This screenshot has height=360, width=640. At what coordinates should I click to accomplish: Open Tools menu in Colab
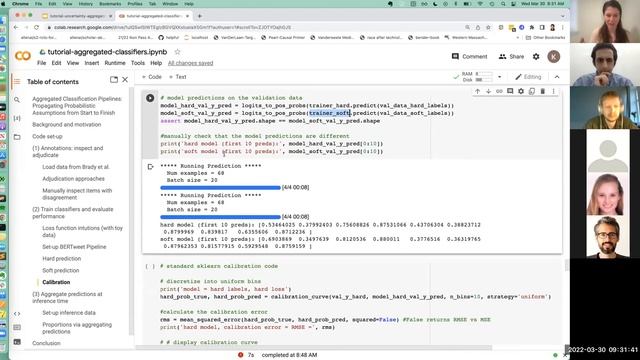pos(138,63)
